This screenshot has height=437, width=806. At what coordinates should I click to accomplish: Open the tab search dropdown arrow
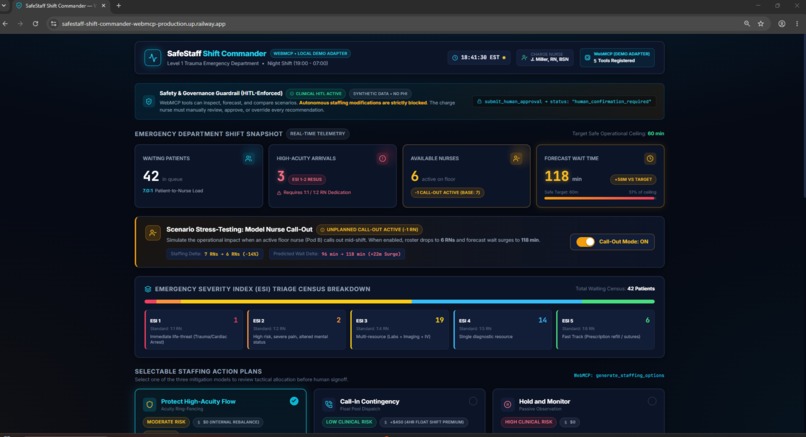[x=5, y=6]
